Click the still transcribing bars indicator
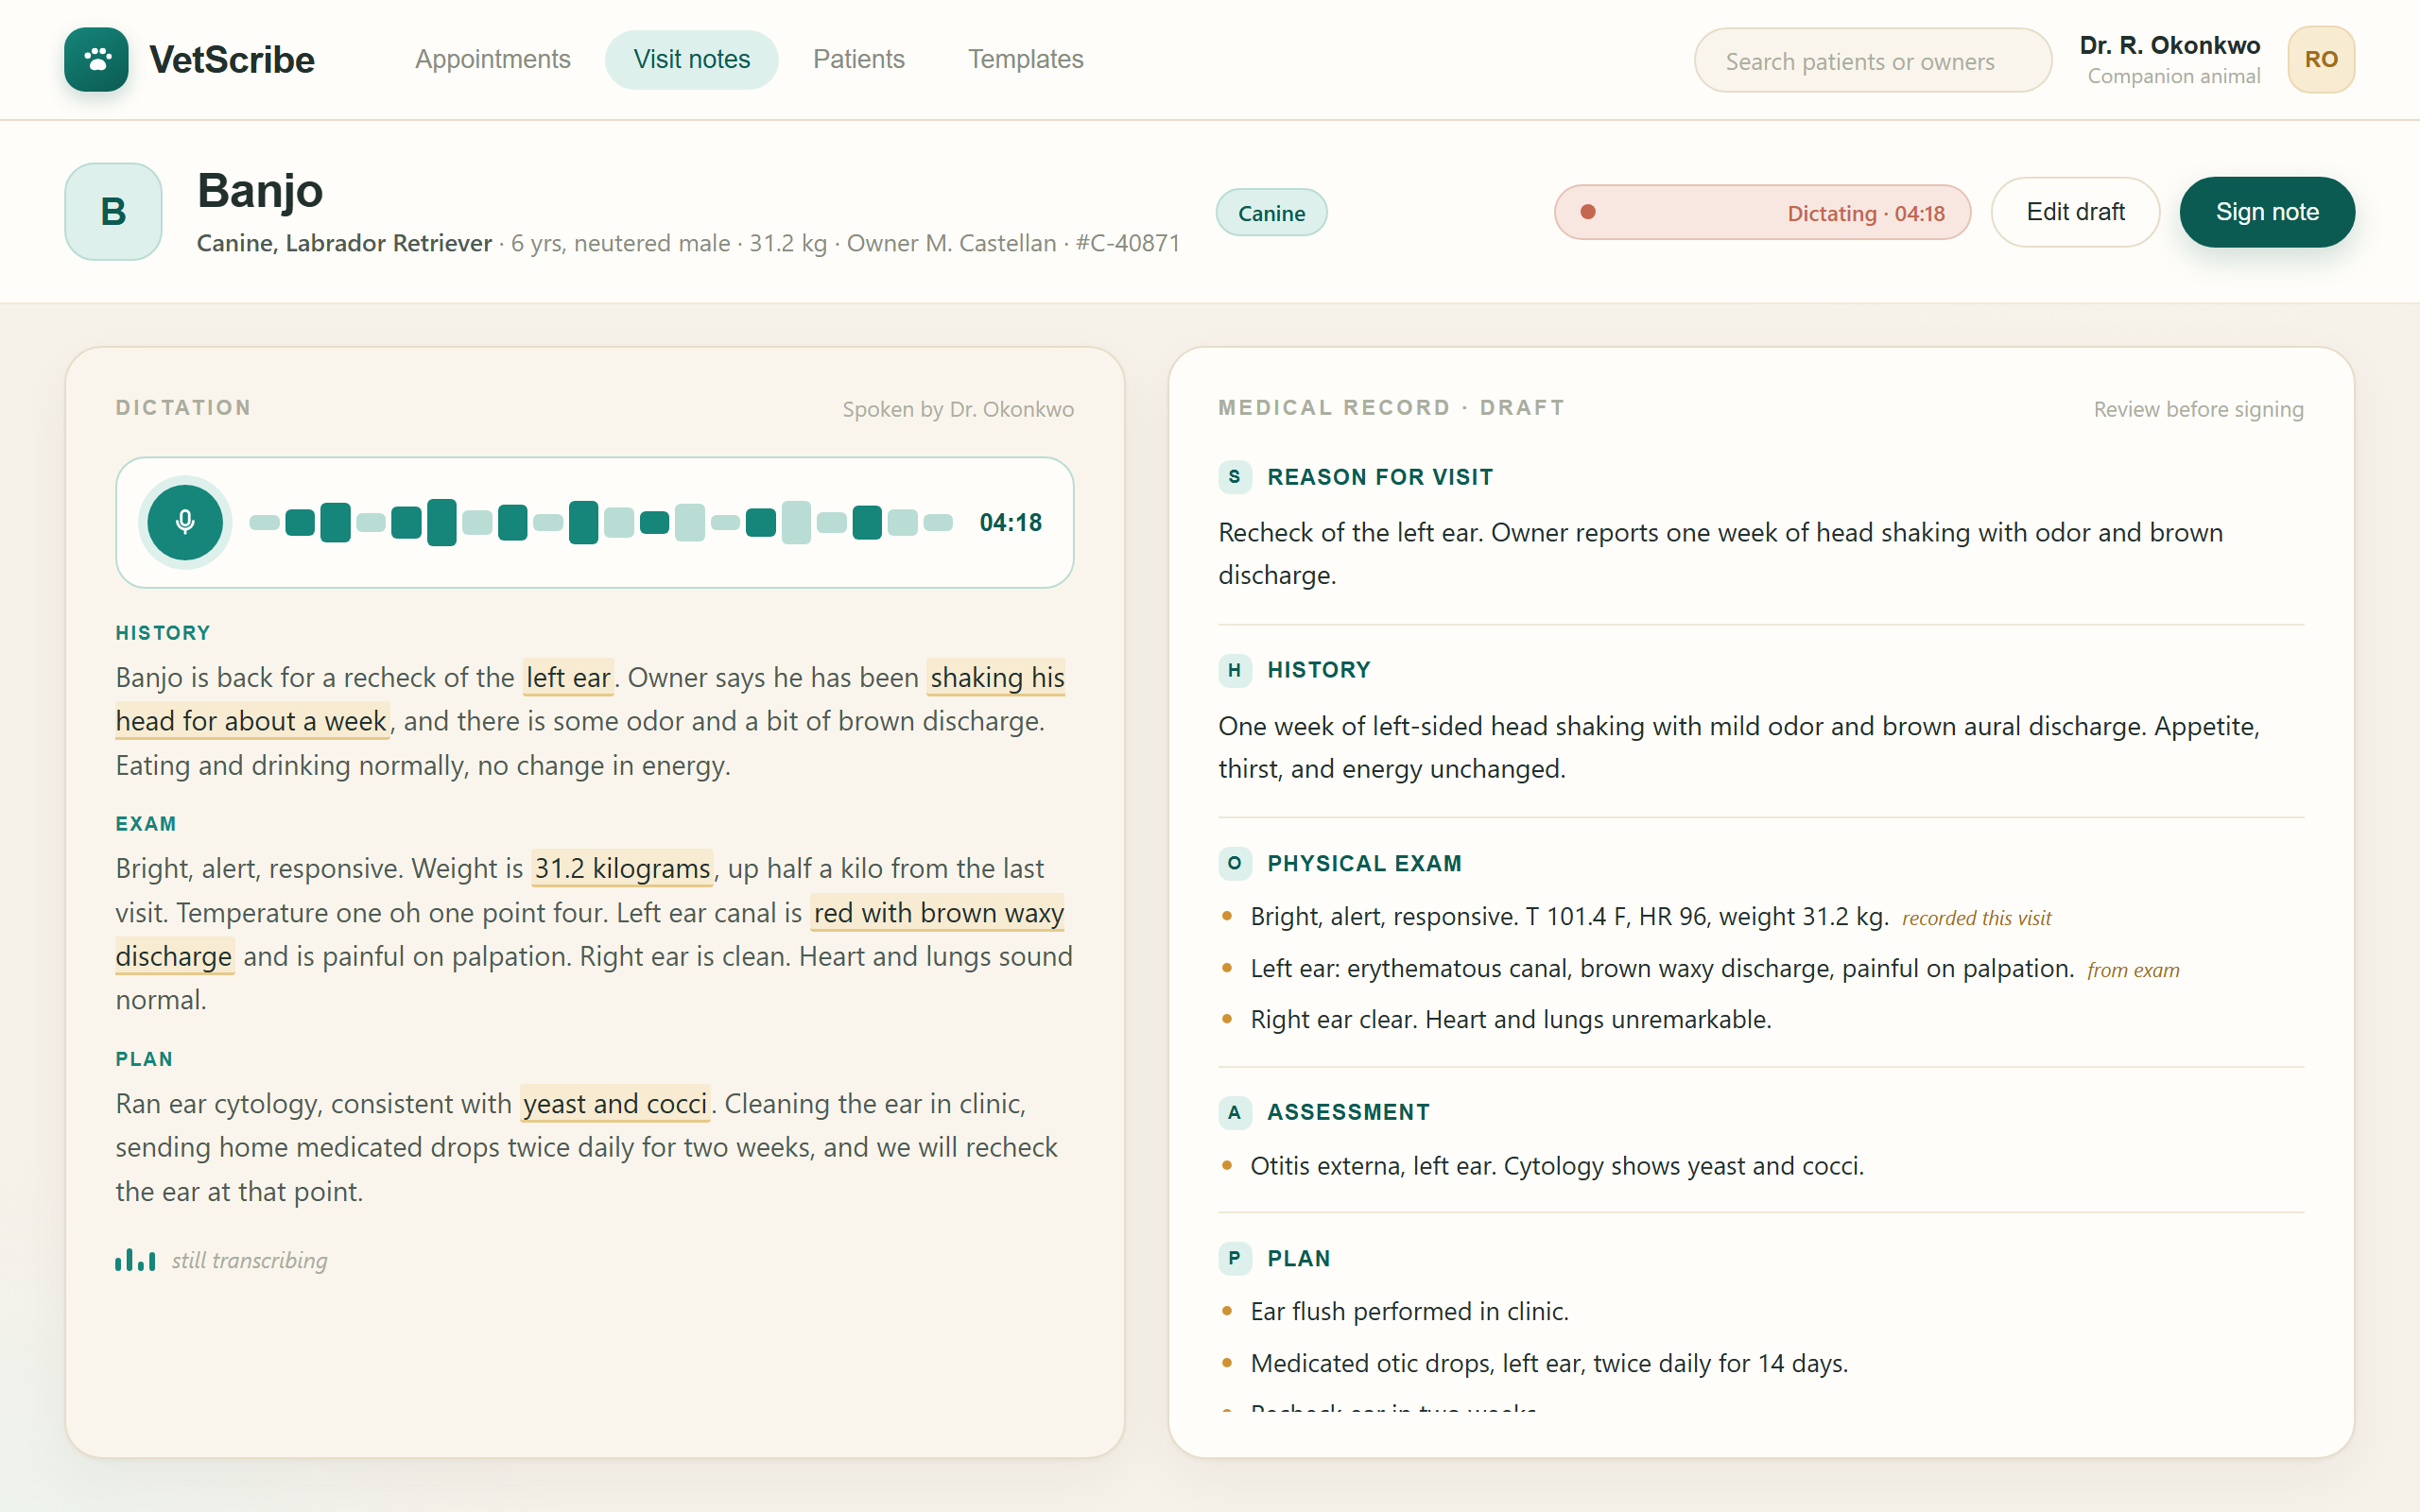This screenshot has height=1512, width=2420. click(x=135, y=1260)
